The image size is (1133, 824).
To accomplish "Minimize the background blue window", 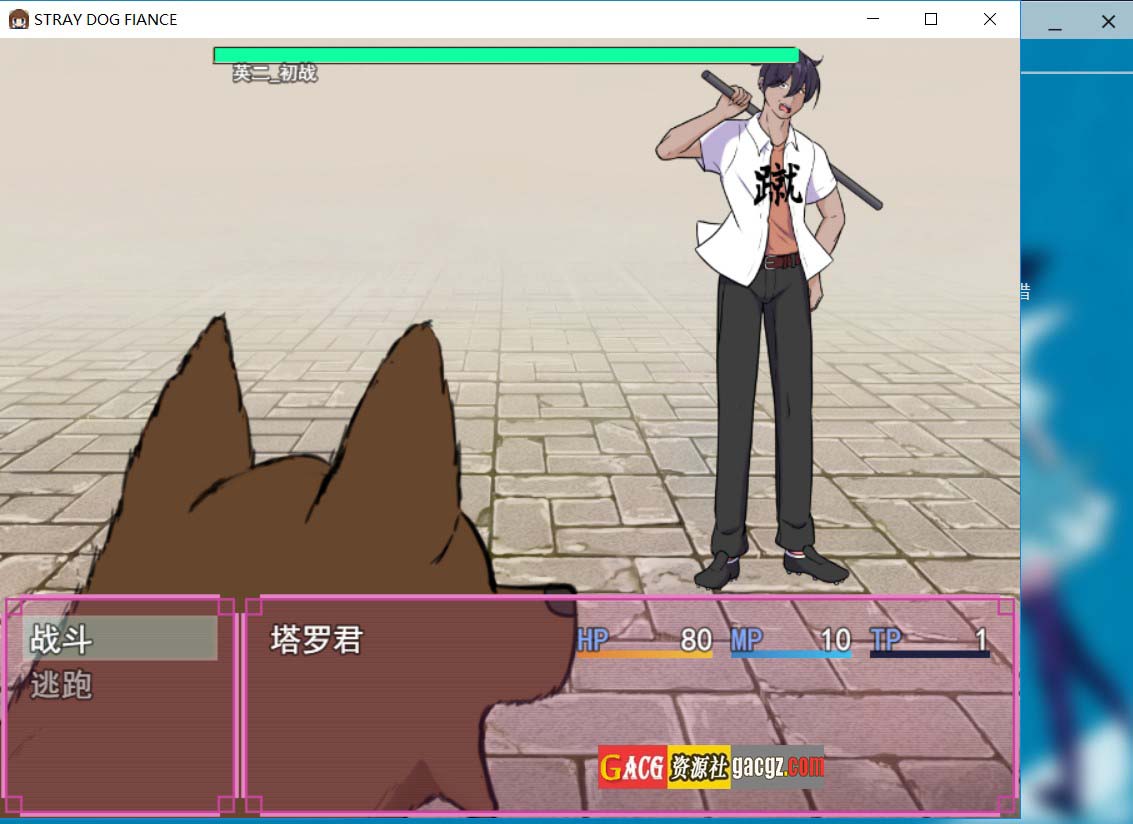I will (x=1055, y=22).
